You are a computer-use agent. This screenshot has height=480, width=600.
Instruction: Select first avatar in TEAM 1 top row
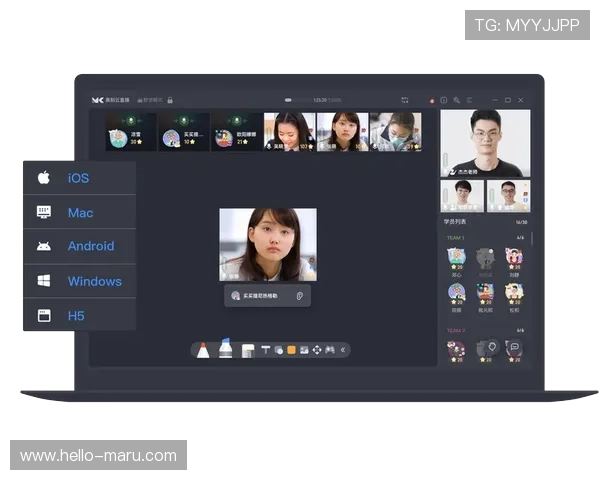pyautogui.click(x=457, y=258)
